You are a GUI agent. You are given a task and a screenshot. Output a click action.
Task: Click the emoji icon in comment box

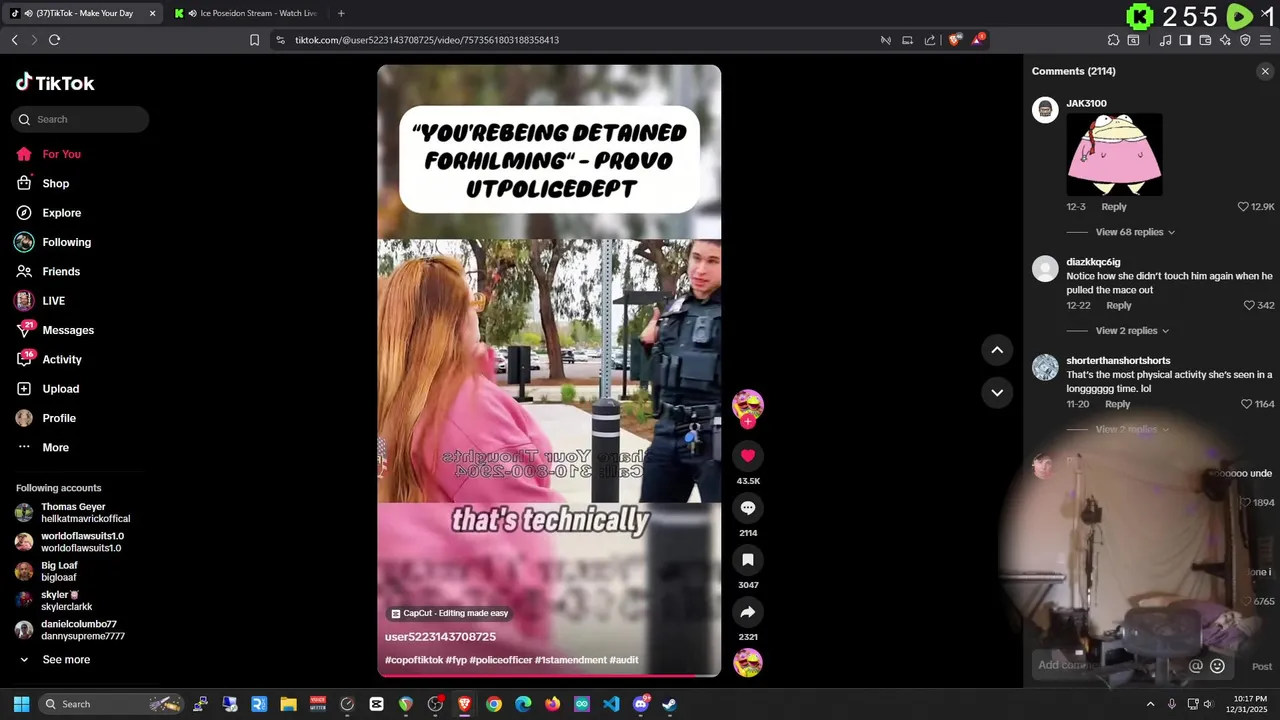point(1217,666)
